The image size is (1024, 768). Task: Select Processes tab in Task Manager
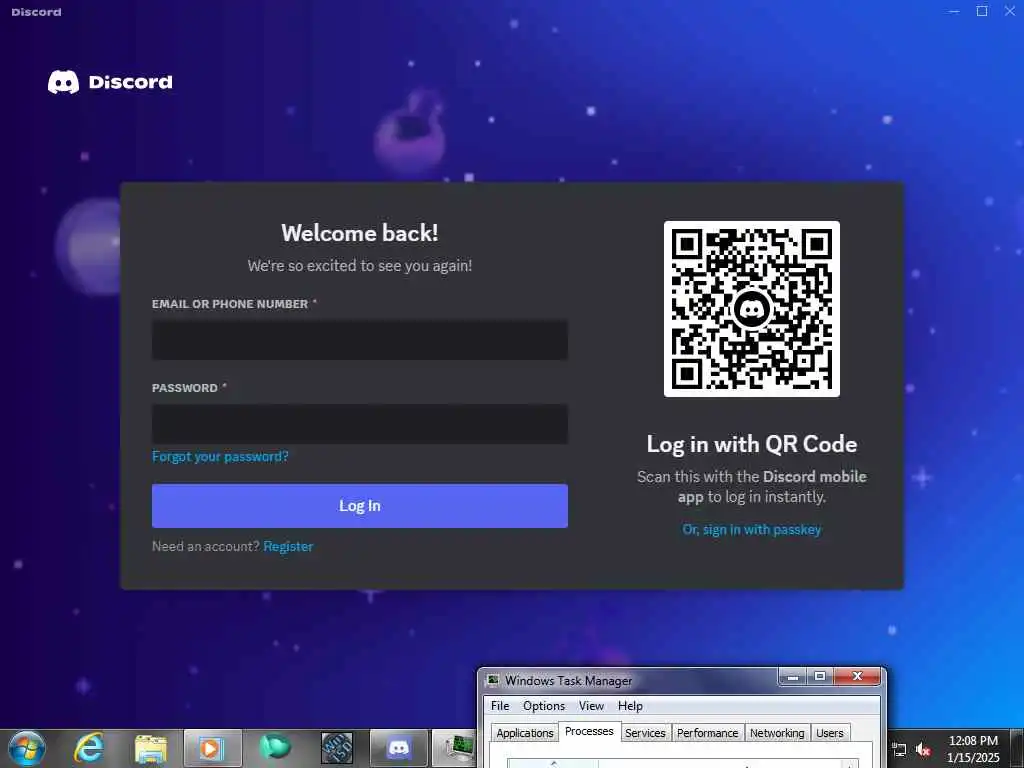click(589, 731)
